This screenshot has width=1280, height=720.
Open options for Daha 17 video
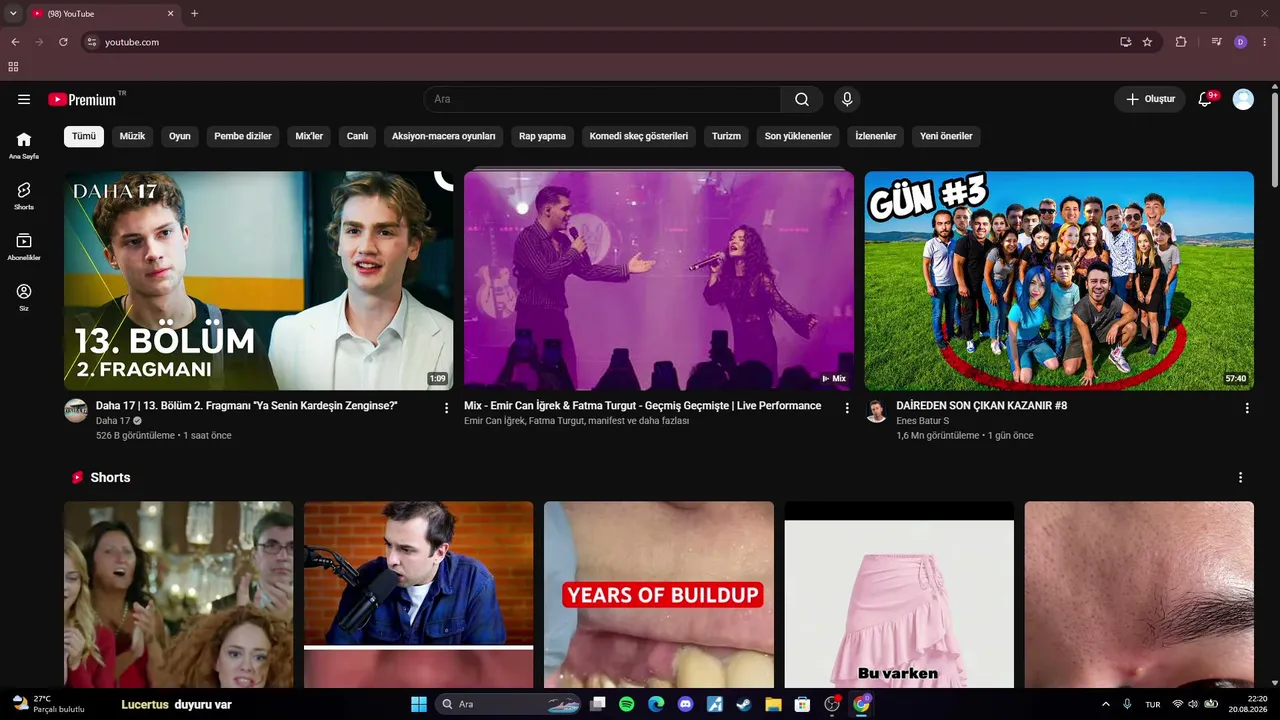[447, 408]
